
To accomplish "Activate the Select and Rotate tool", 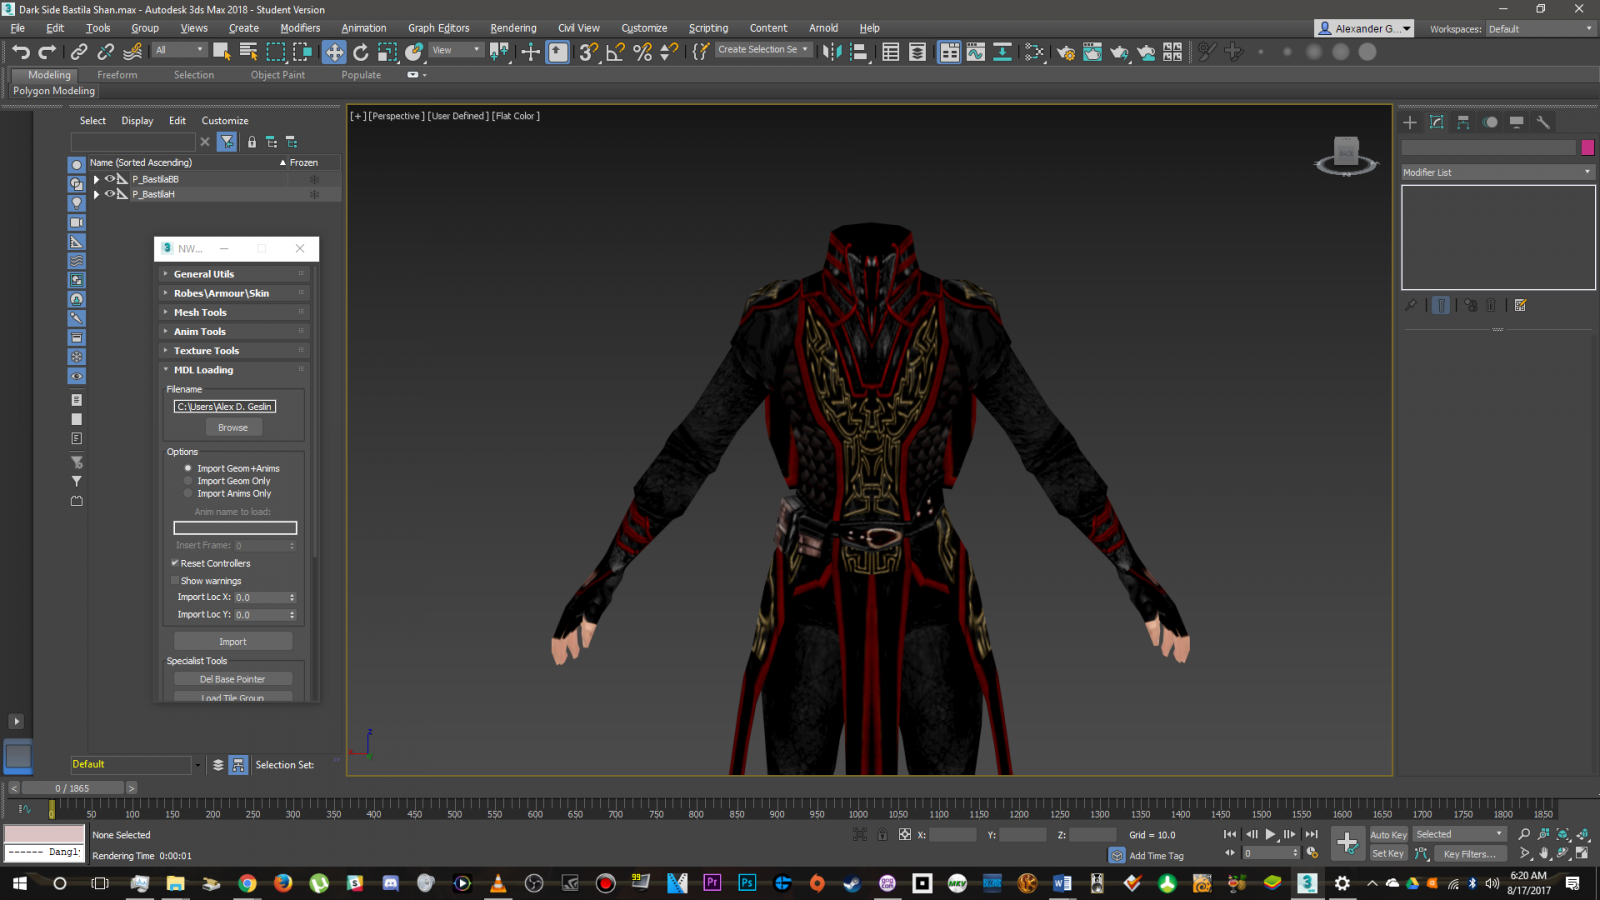I will pos(361,52).
